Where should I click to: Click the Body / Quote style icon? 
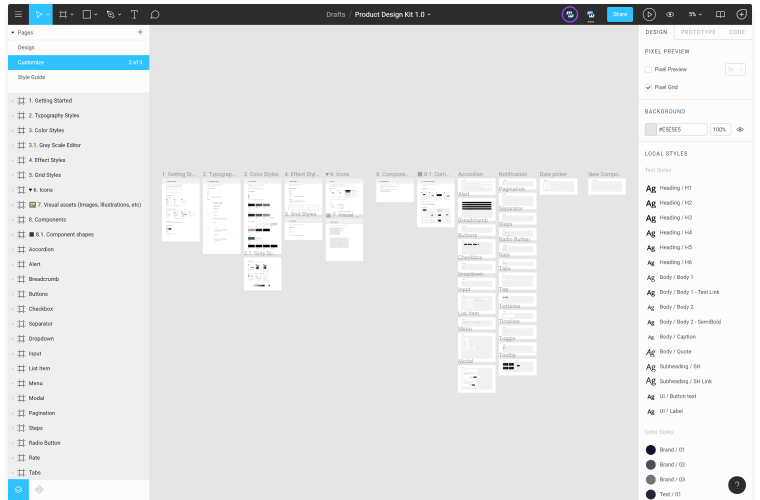click(x=650, y=352)
